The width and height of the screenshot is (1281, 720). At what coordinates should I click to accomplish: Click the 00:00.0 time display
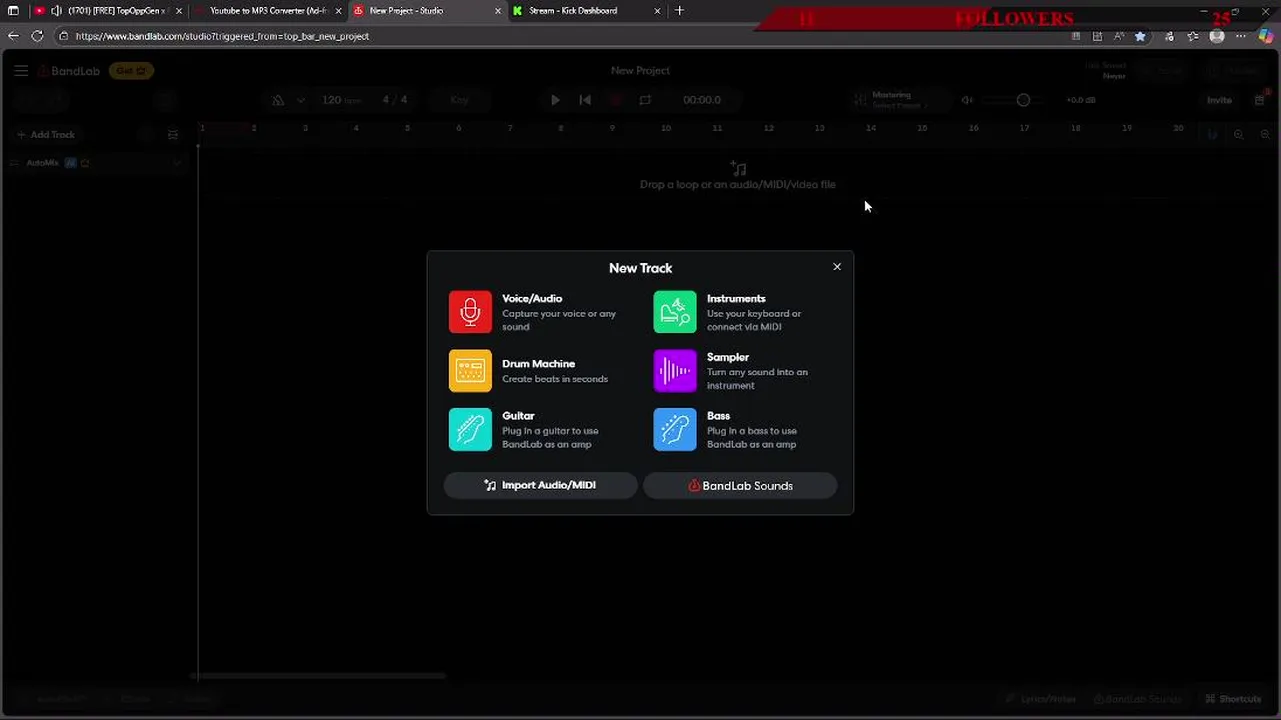point(702,100)
